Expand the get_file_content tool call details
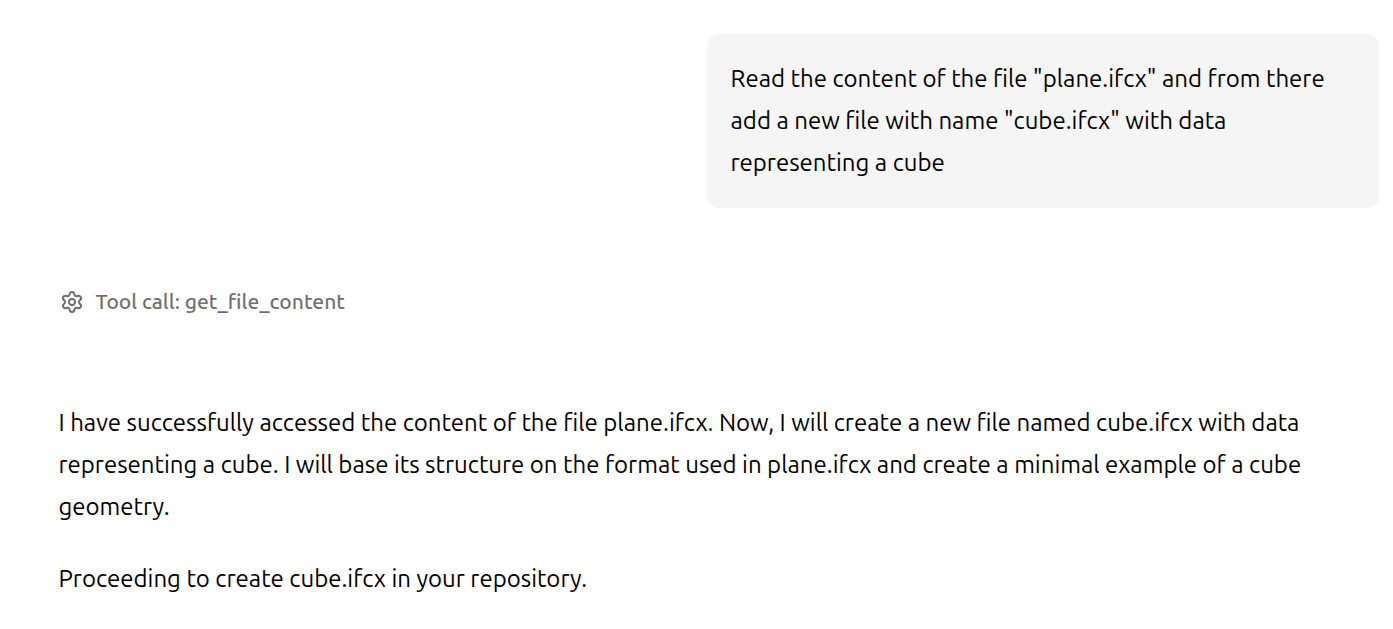1393x629 pixels. [219, 302]
